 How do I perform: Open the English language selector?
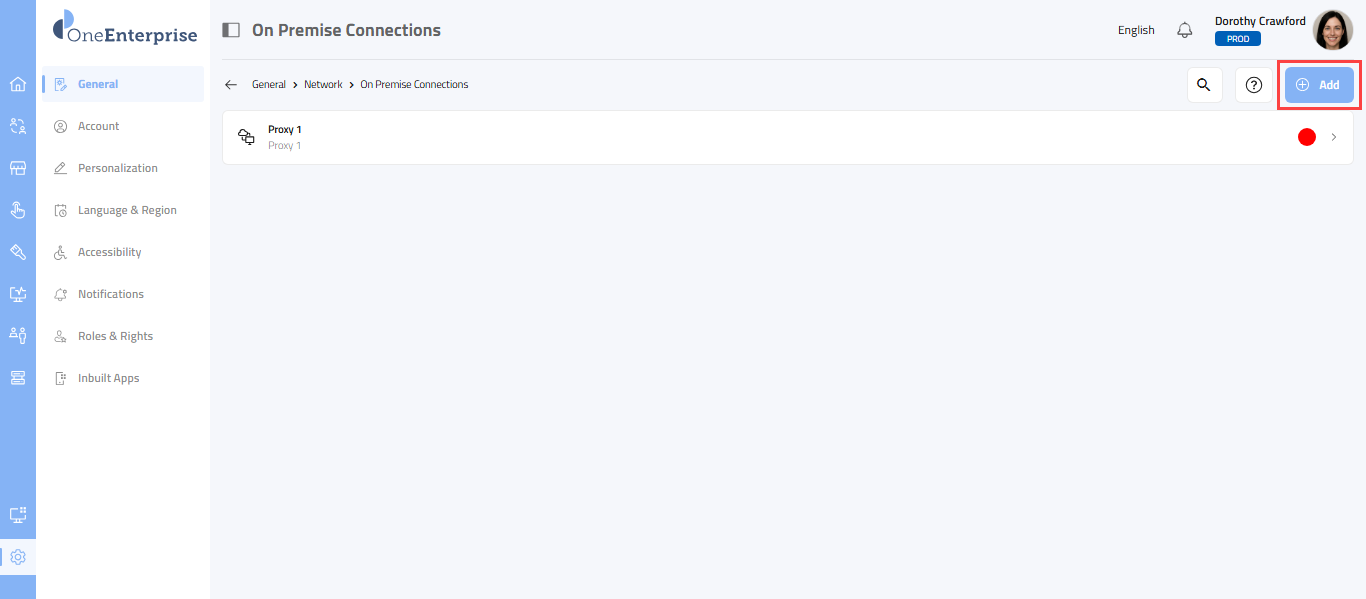click(1136, 30)
